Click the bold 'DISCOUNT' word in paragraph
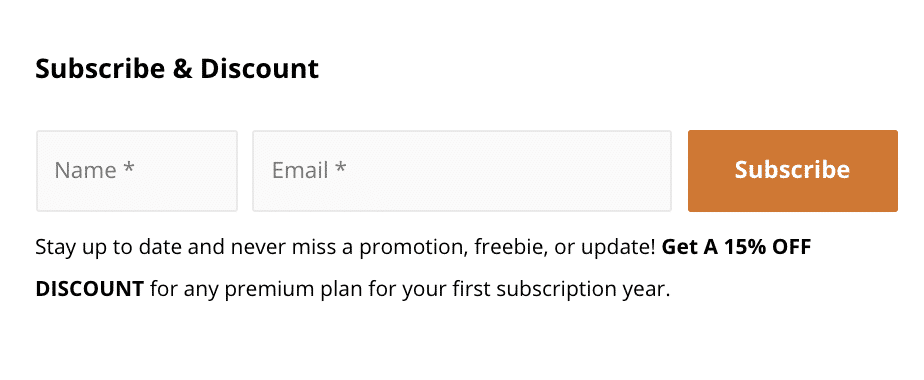This screenshot has height=380, width=924. click(x=90, y=290)
